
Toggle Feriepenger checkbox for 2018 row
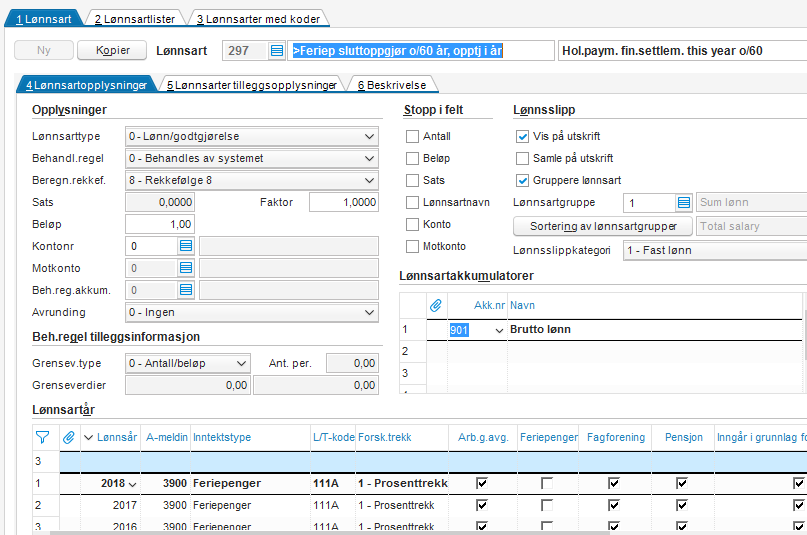547,483
